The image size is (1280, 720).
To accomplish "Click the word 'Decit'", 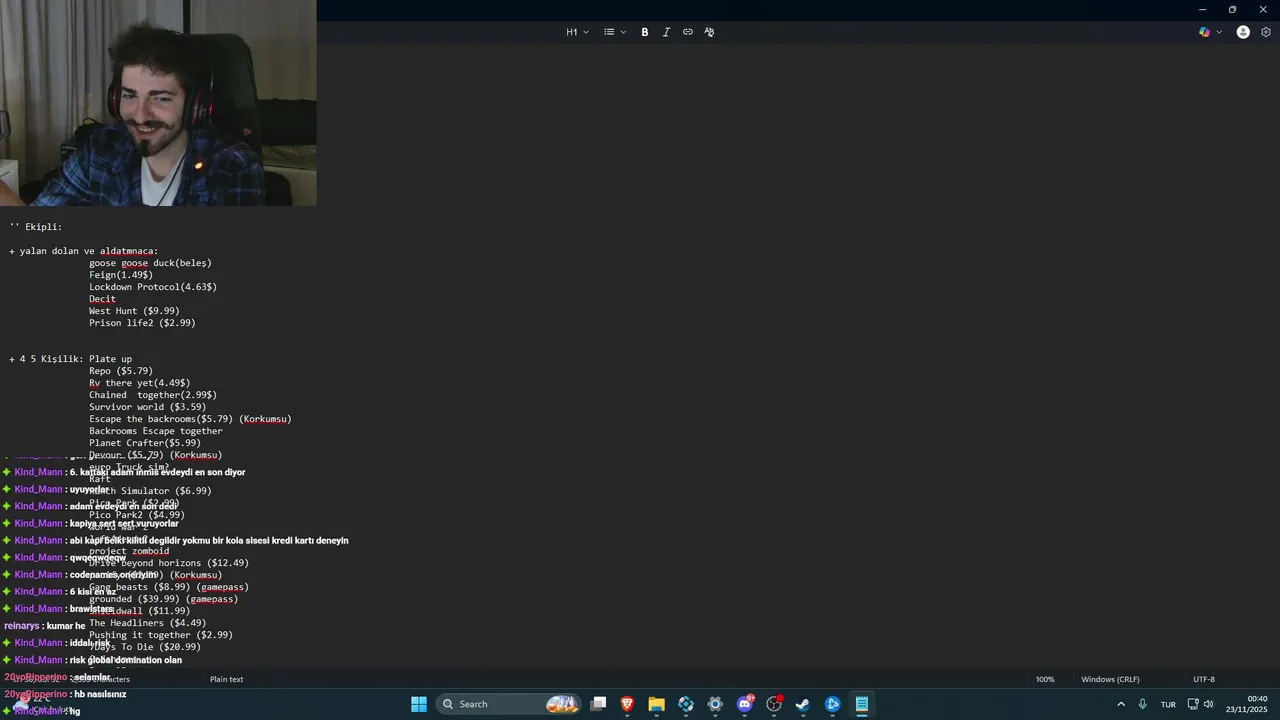I will [x=102, y=299].
